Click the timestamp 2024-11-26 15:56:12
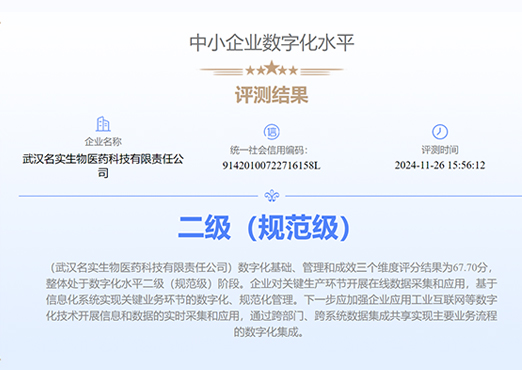 440,165
